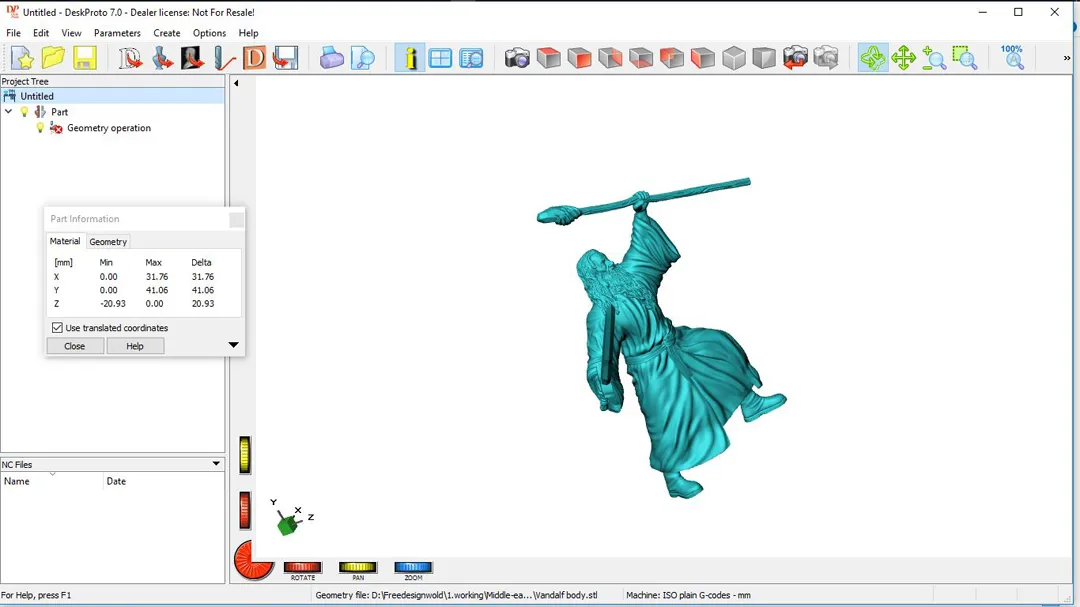Show more toolbar buttons via the chevron

click(1067, 59)
